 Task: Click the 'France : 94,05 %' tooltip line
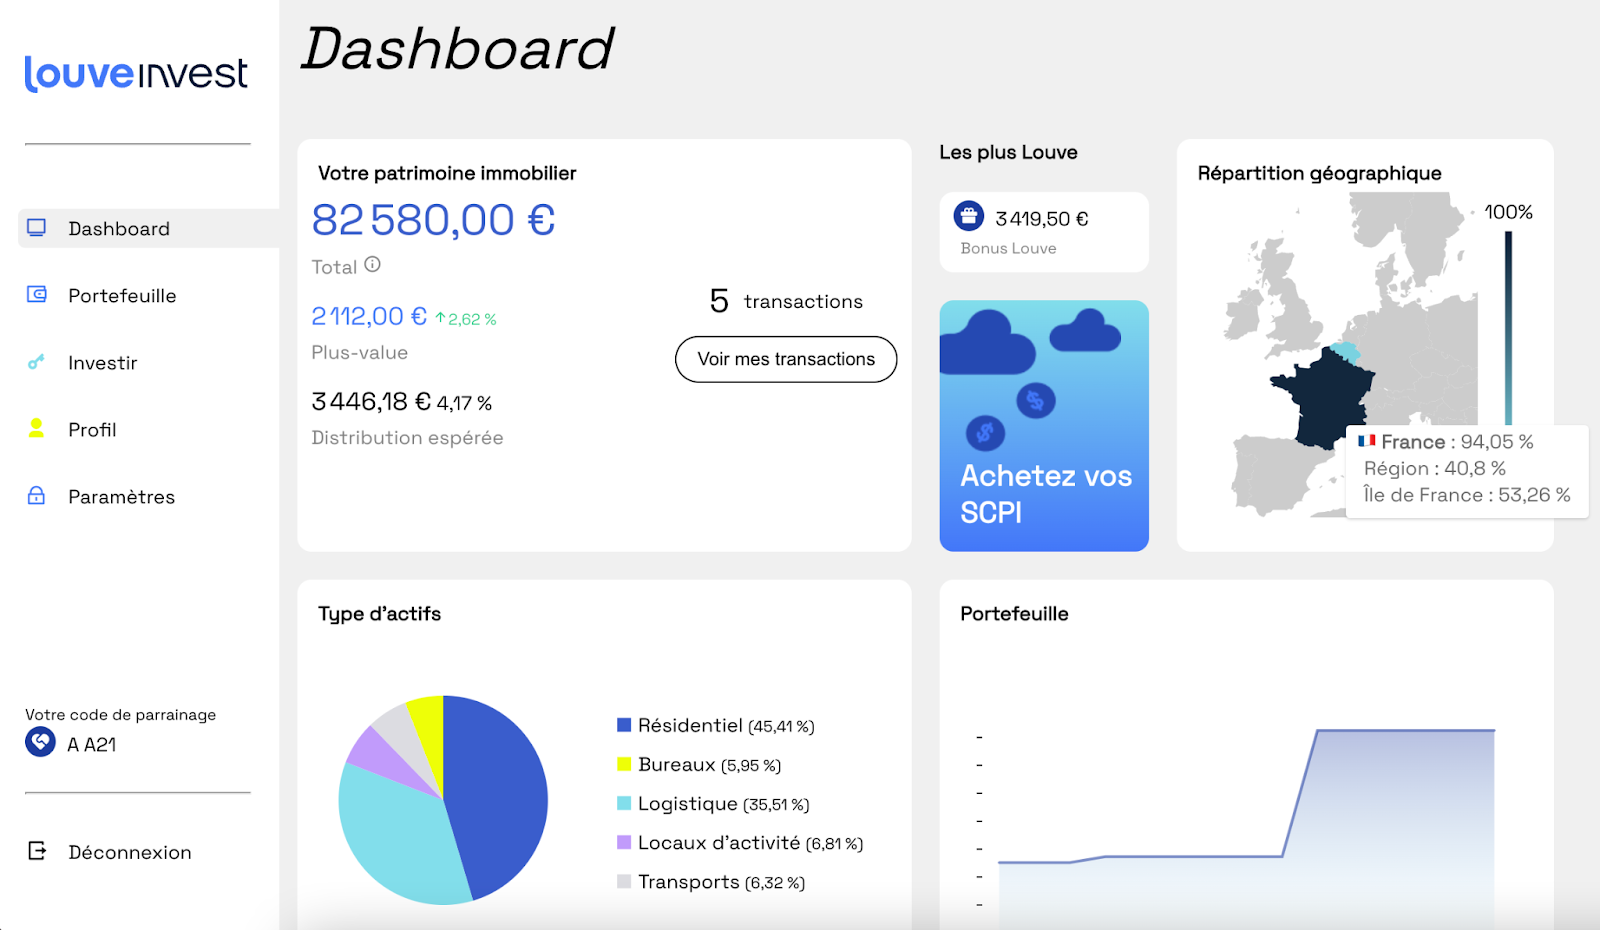tap(1446, 441)
